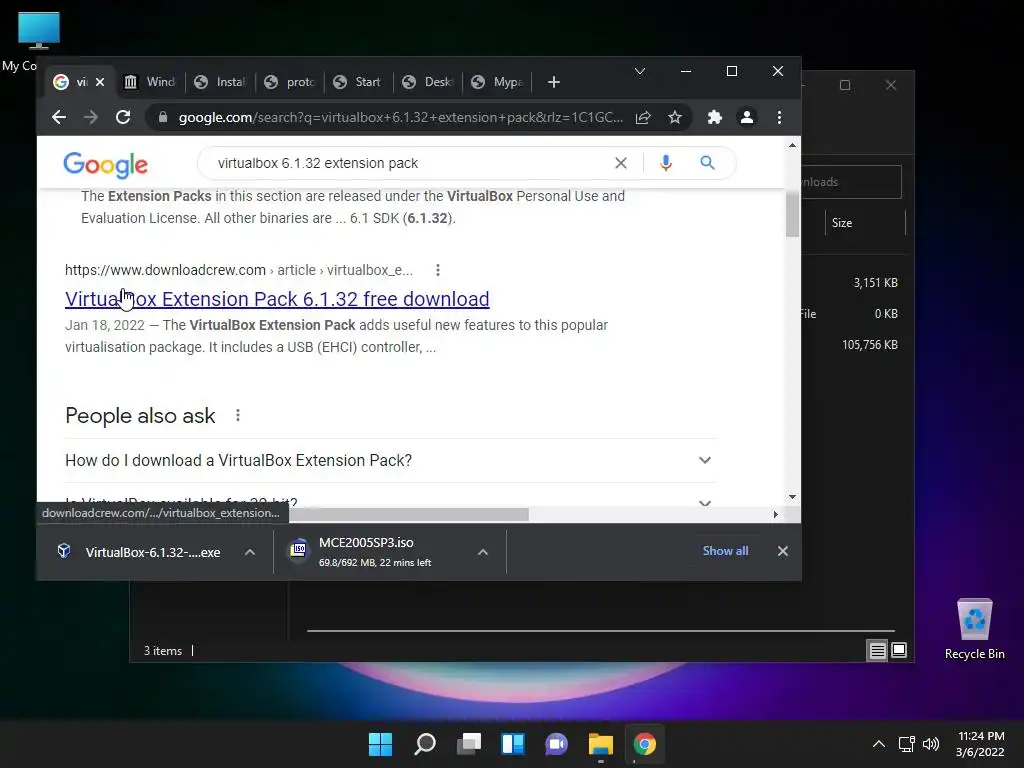The image size is (1024, 768).
Task: Click Chrome icon on taskbar
Action: [x=645, y=744]
